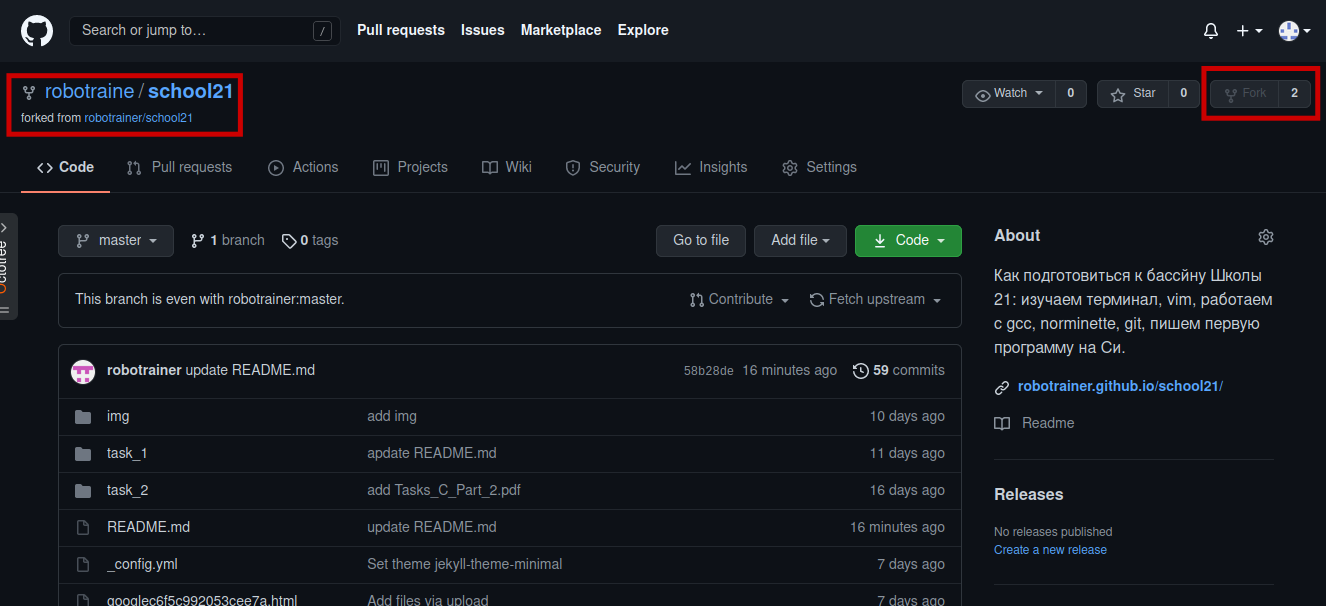Open Issues in top navigation
Screen dimensions: 1326x606
click(x=483, y=30)
